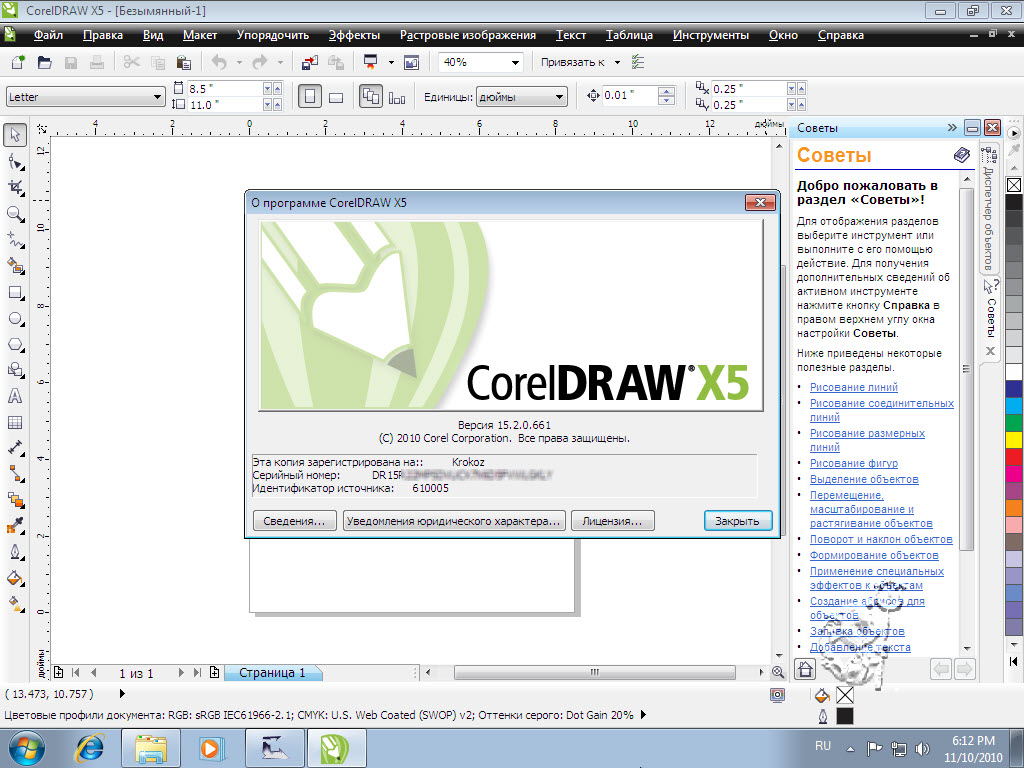
Task: Click the Сведения... button
Action: (x=295, y=520)
